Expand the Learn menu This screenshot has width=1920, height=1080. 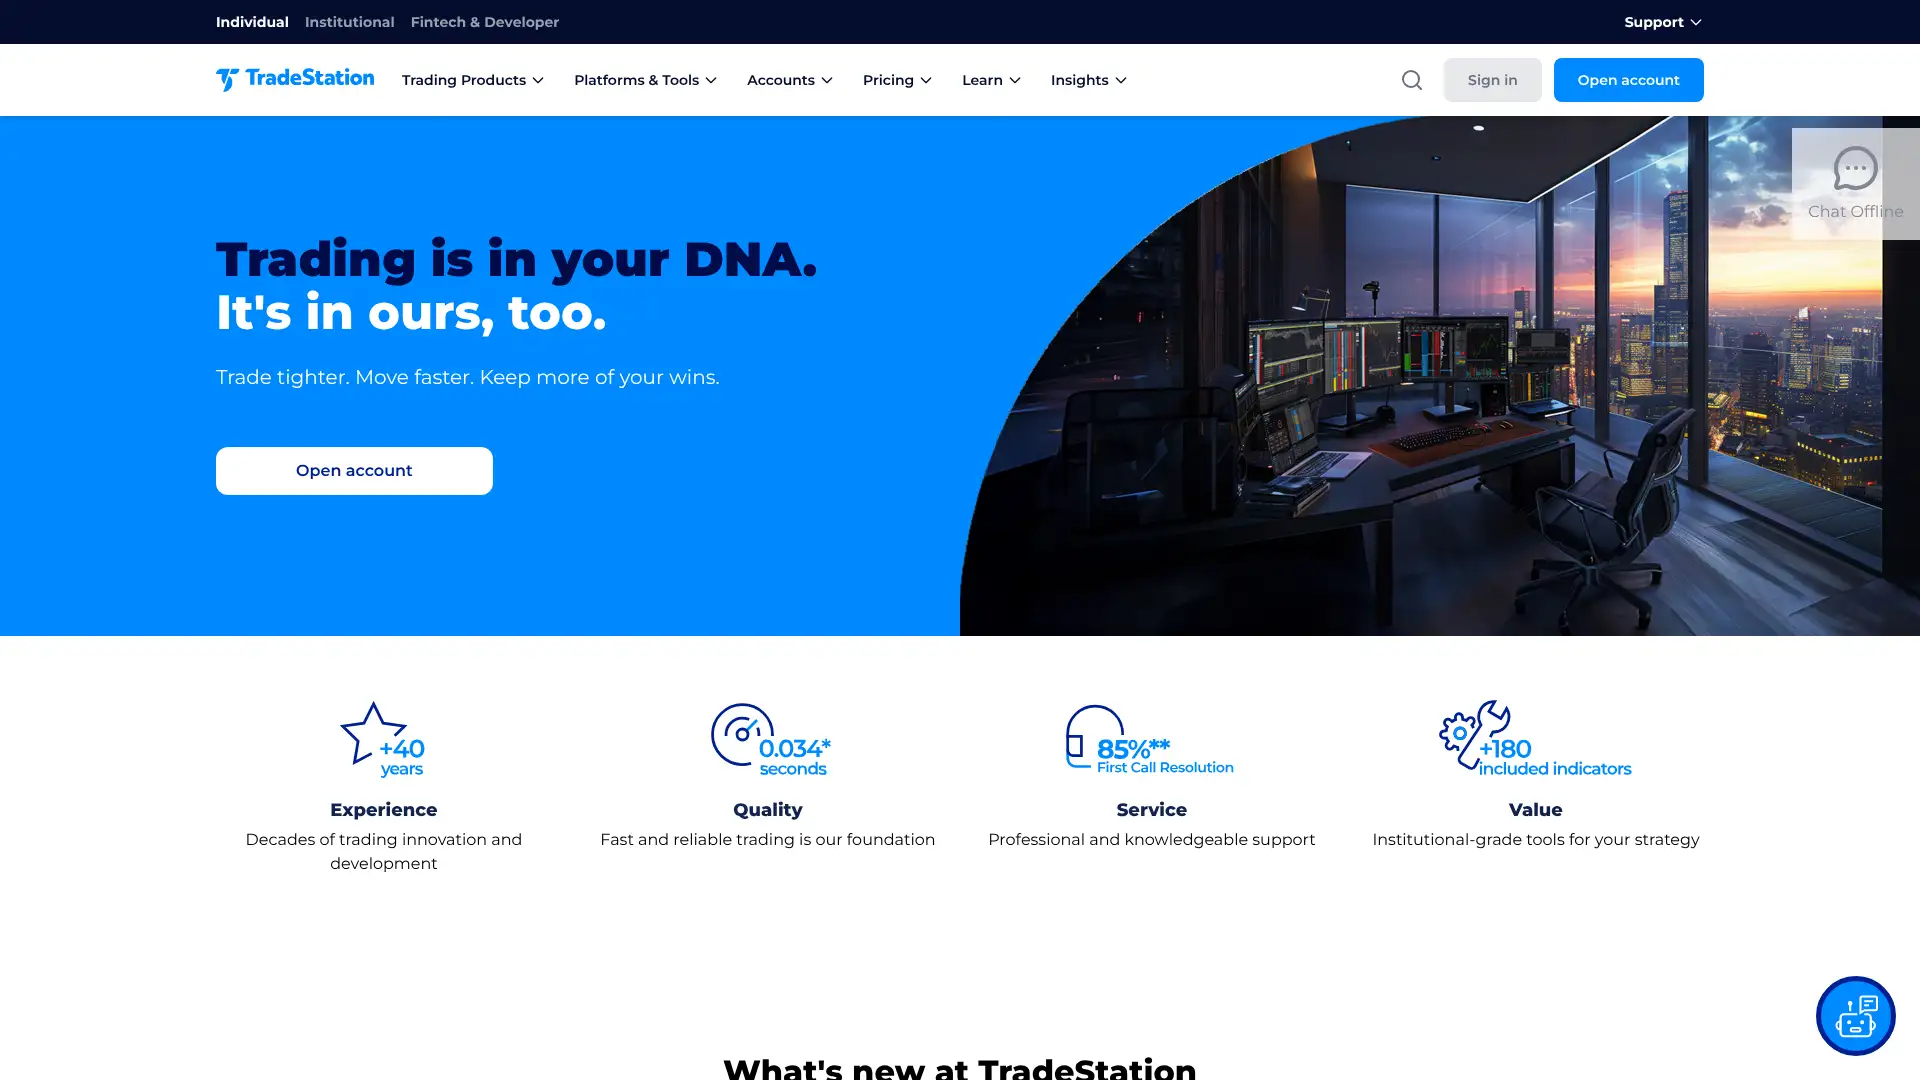click(991, 80)
